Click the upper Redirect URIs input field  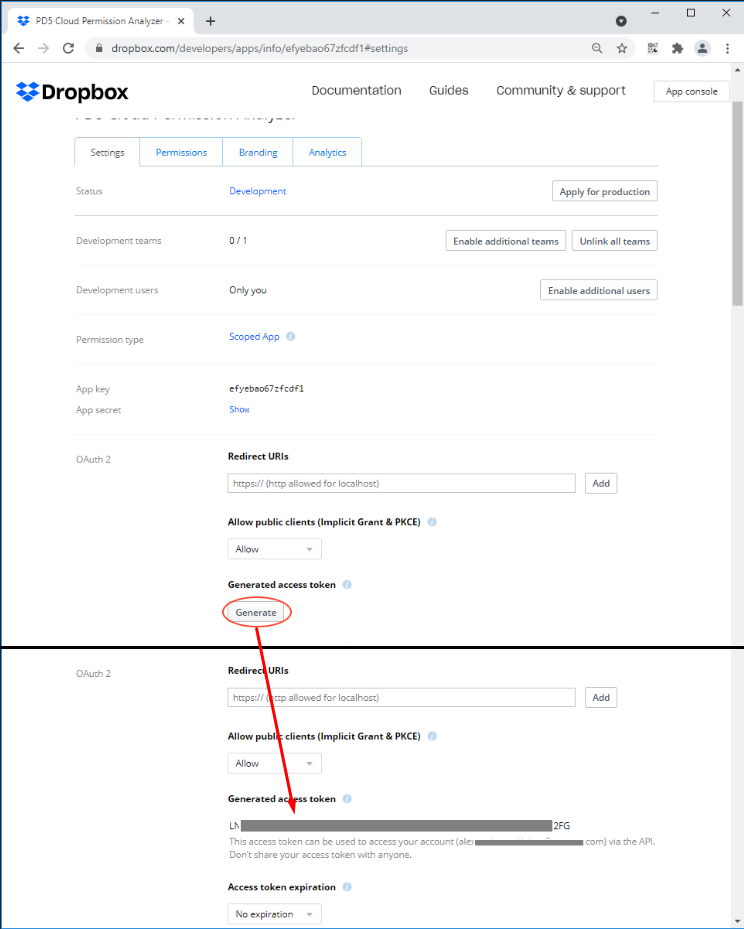tap(401, 483)
